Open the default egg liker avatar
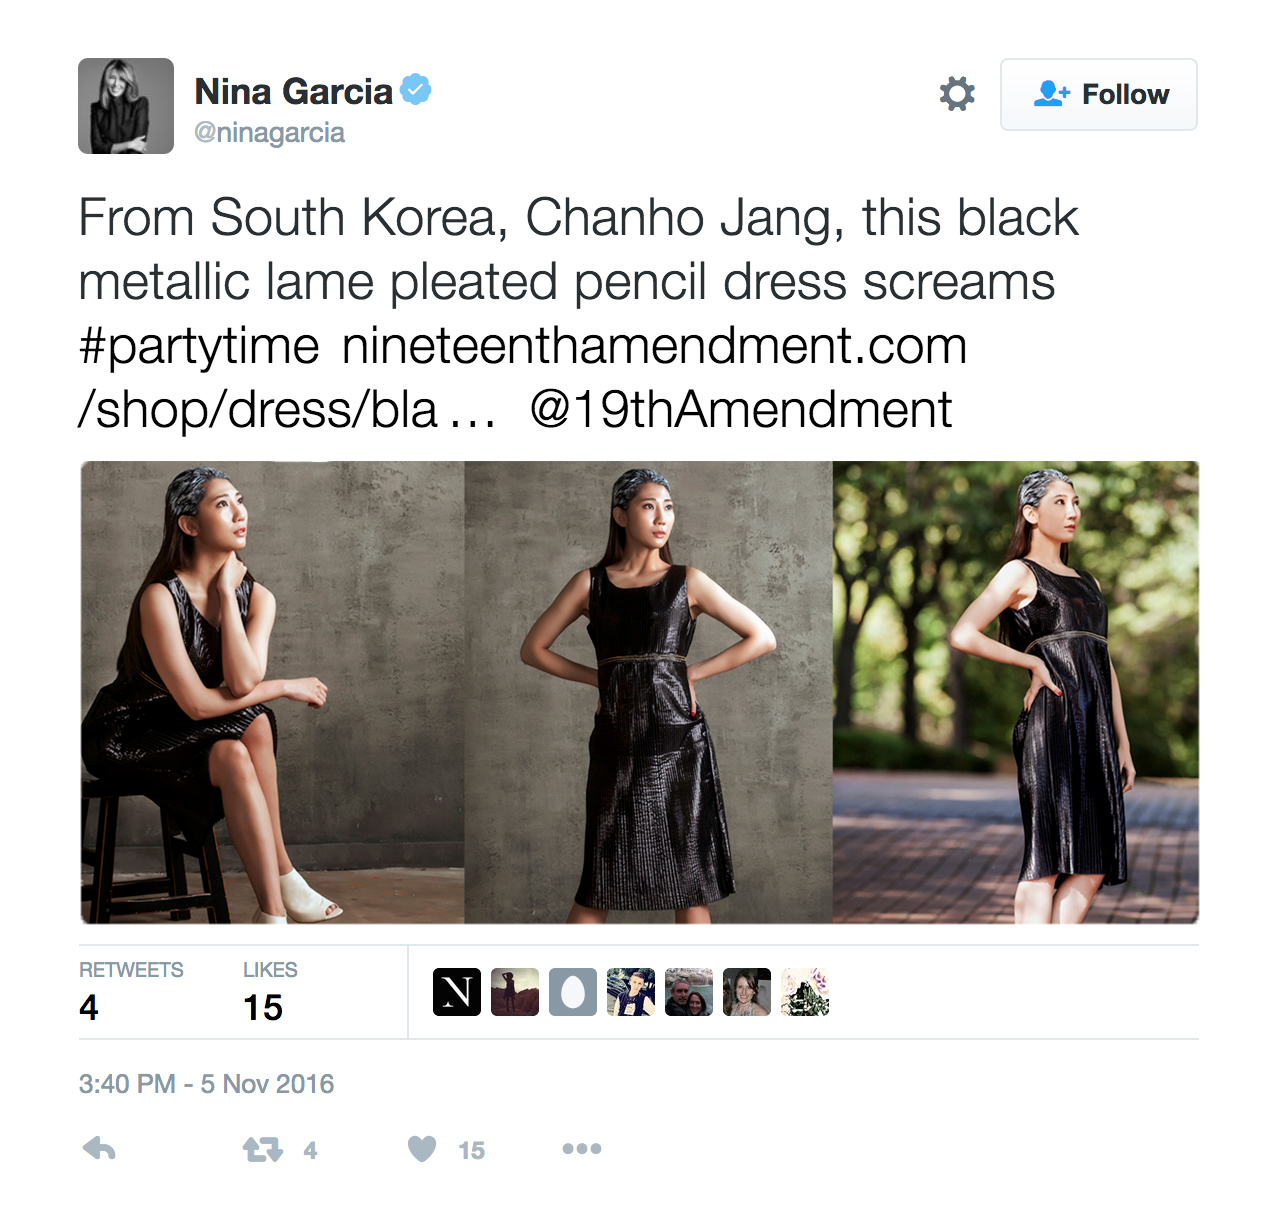This screenshot has width=1274, height=1231. click(573, 992)
